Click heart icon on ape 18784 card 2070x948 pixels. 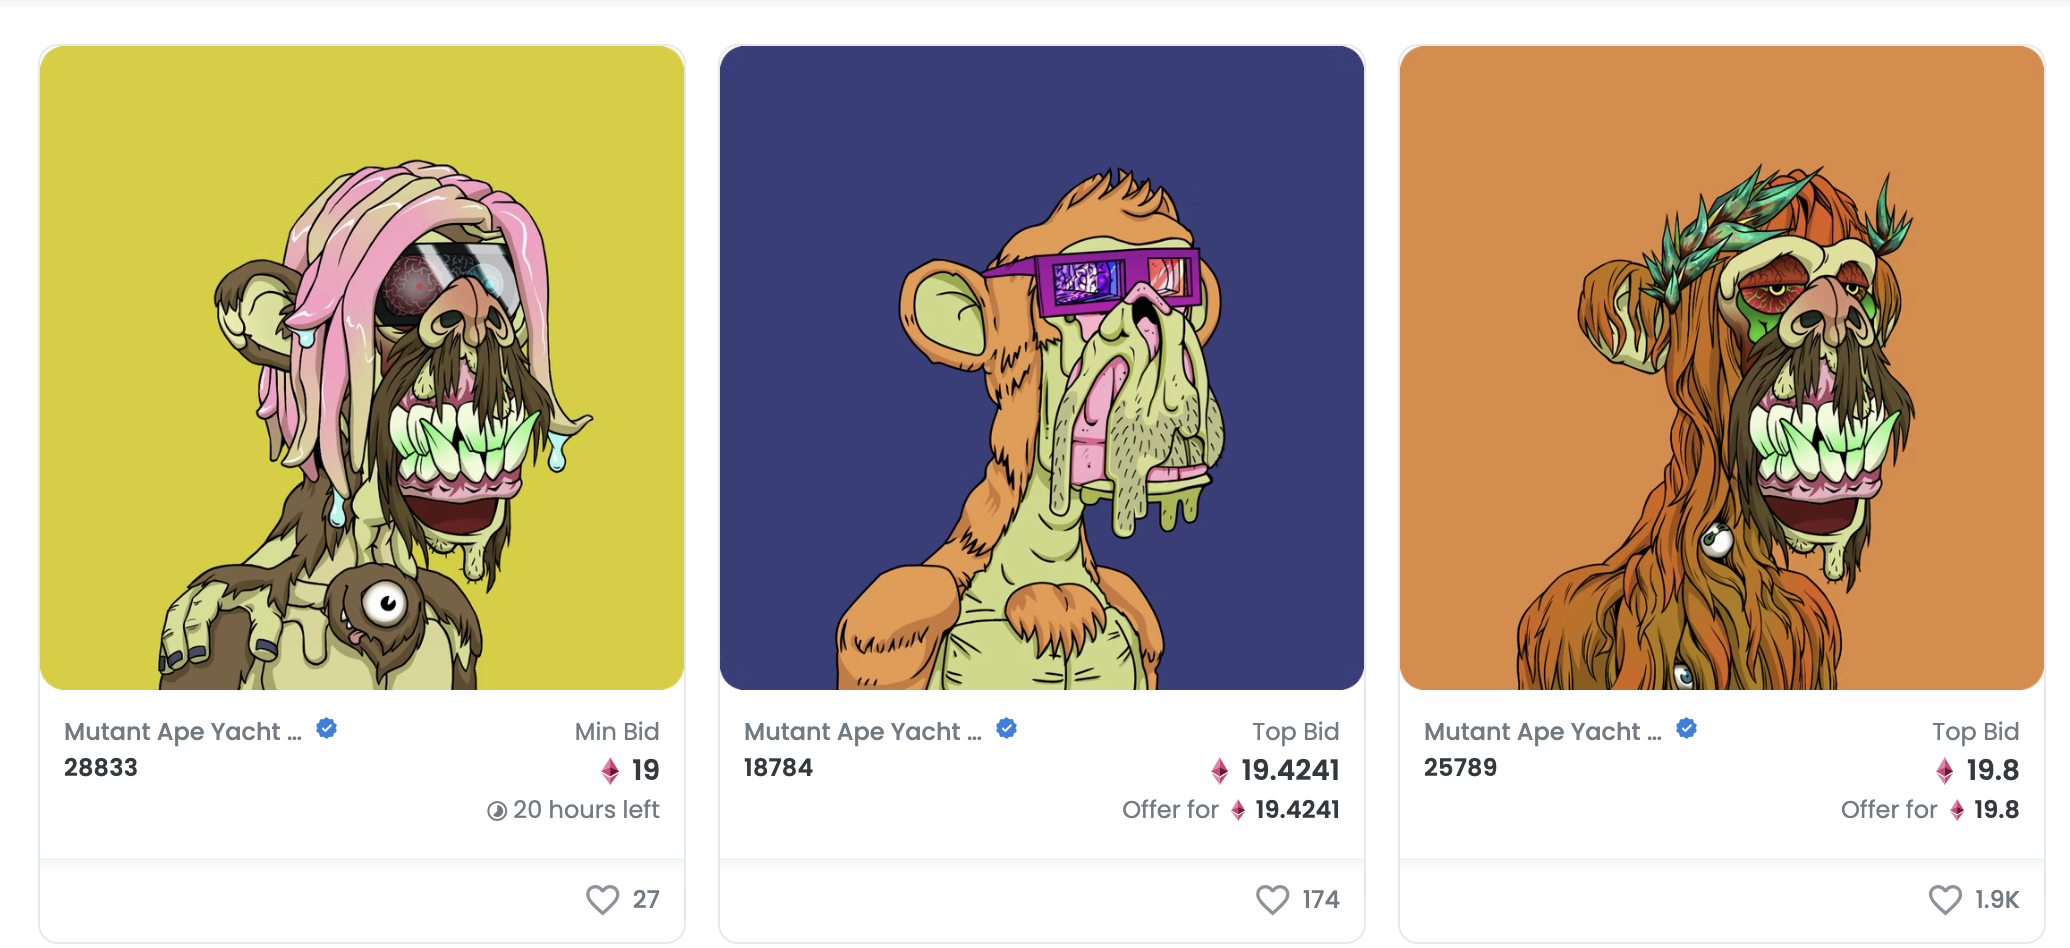coord(1272,899)
